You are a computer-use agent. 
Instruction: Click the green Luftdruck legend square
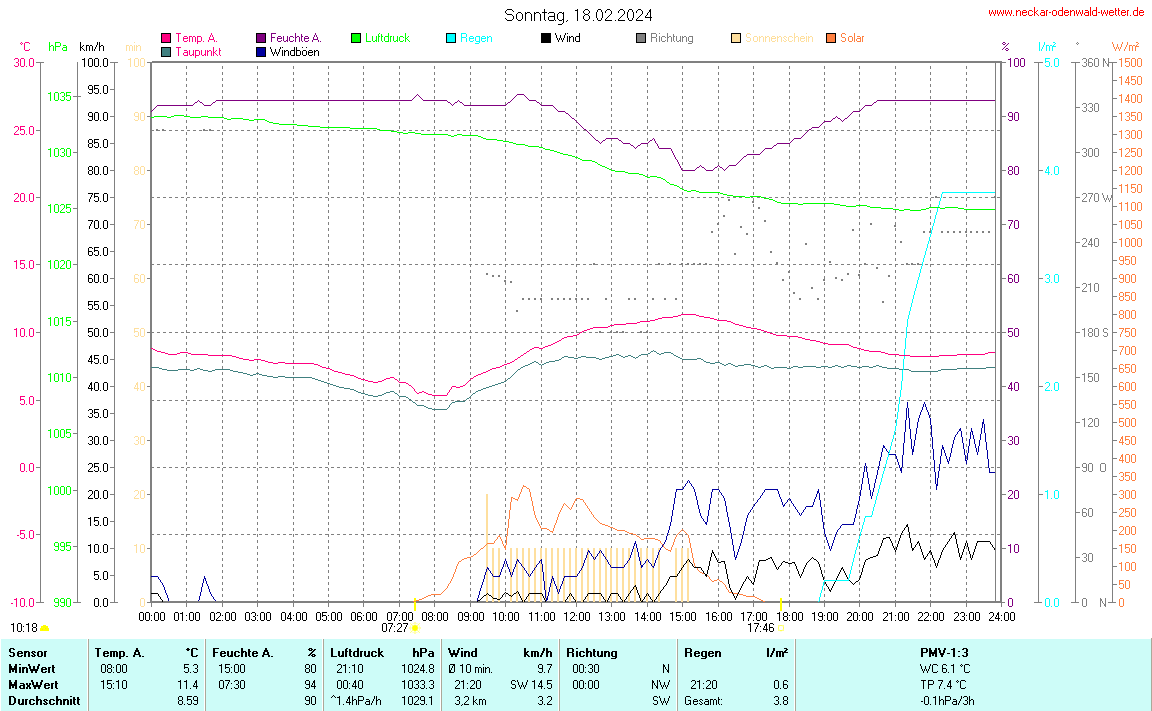click(356, 38)
